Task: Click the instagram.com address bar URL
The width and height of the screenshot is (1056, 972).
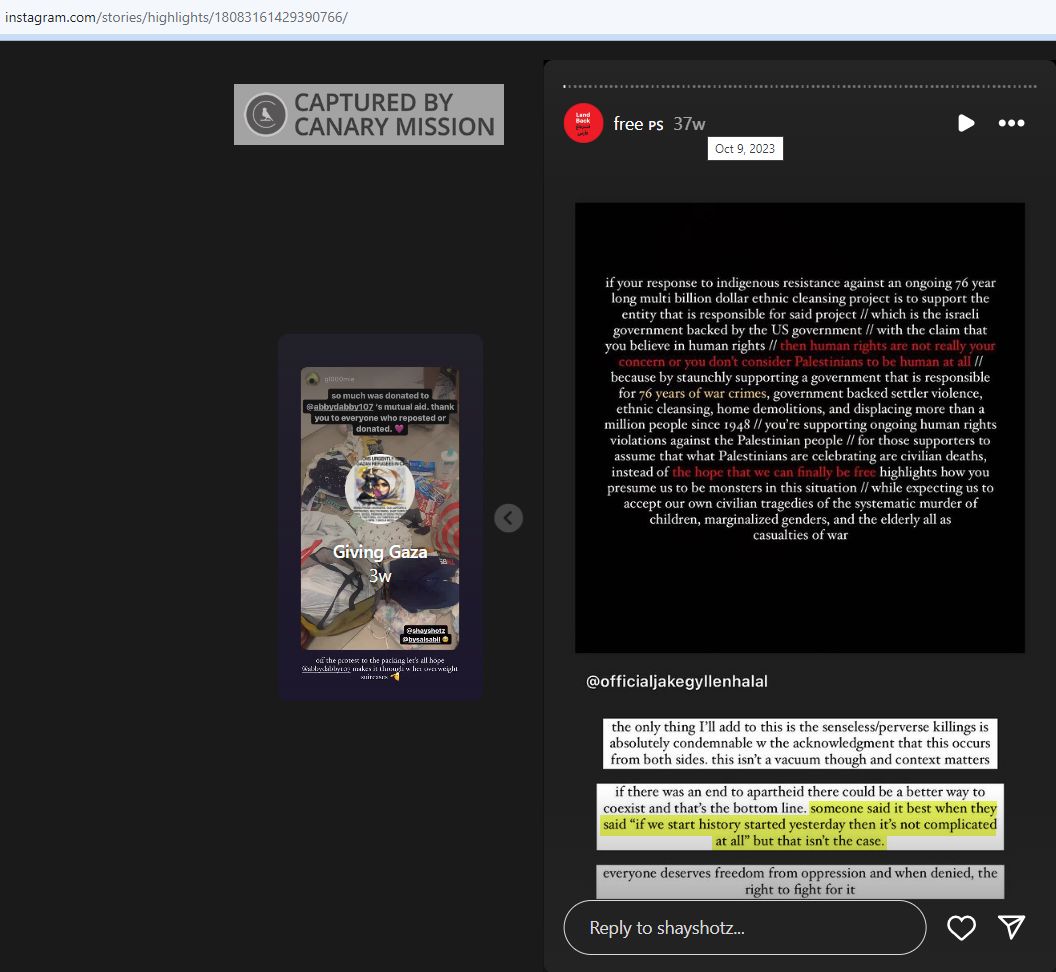Action: pos(176,18)
